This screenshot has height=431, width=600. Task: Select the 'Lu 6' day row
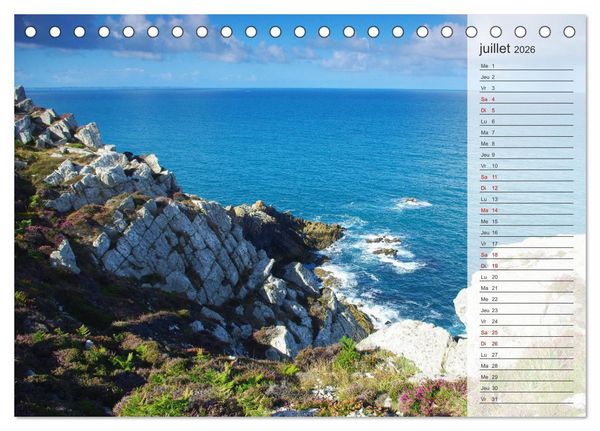coord(527,121)
